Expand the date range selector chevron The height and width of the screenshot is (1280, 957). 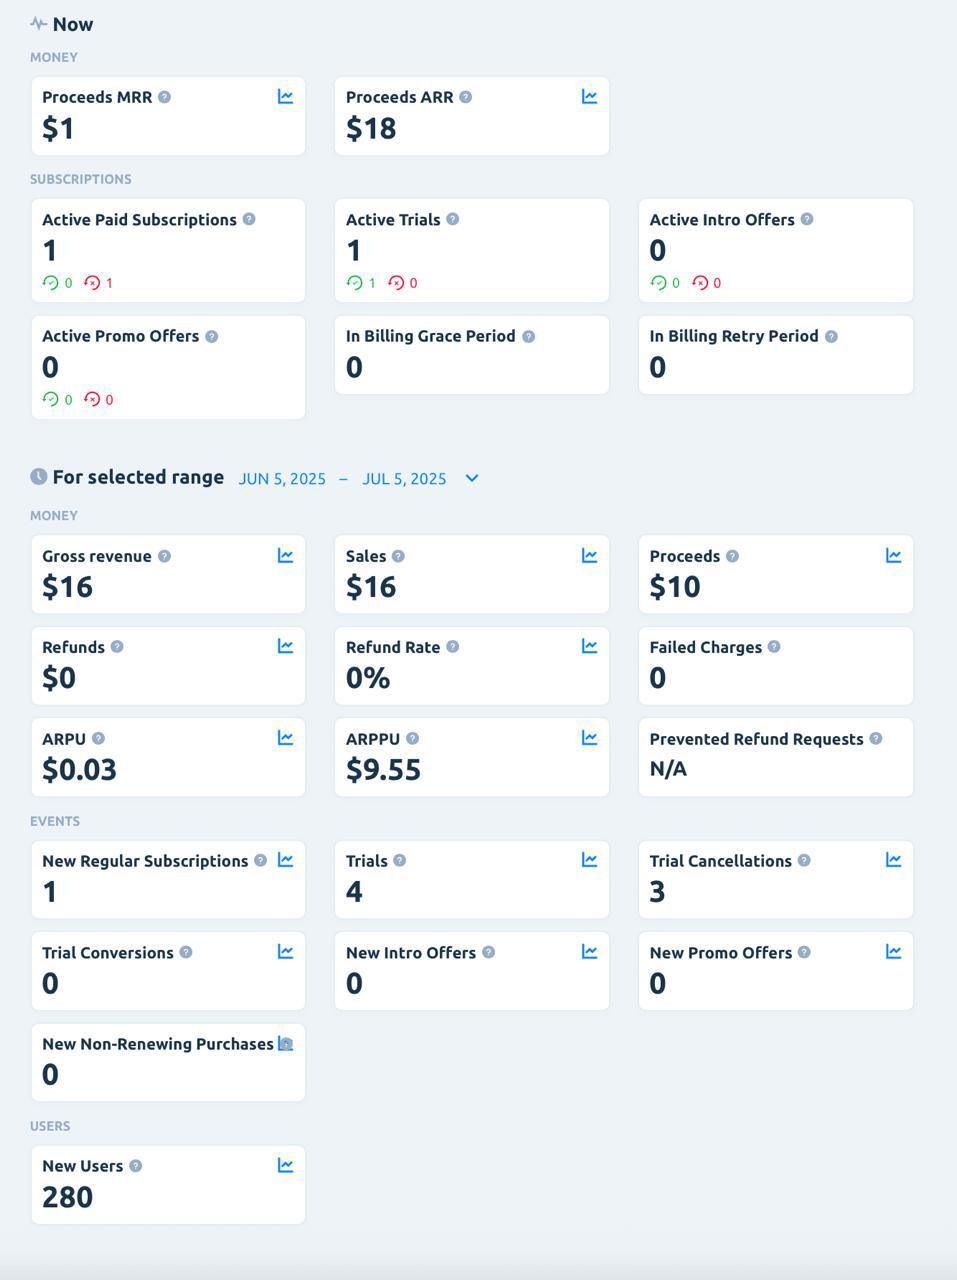click(x=471, y=478)
